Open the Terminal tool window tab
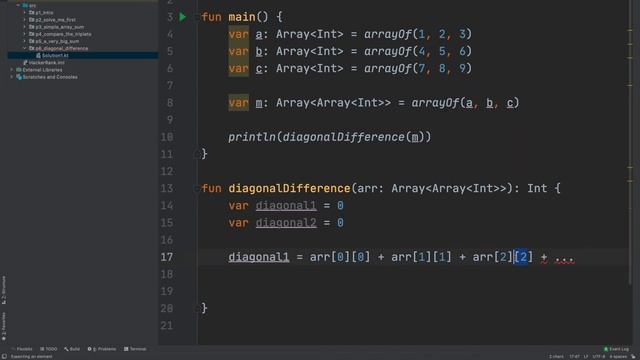This screenshot has height=360, width=640. pyautogui.click(x=135, y=349)
